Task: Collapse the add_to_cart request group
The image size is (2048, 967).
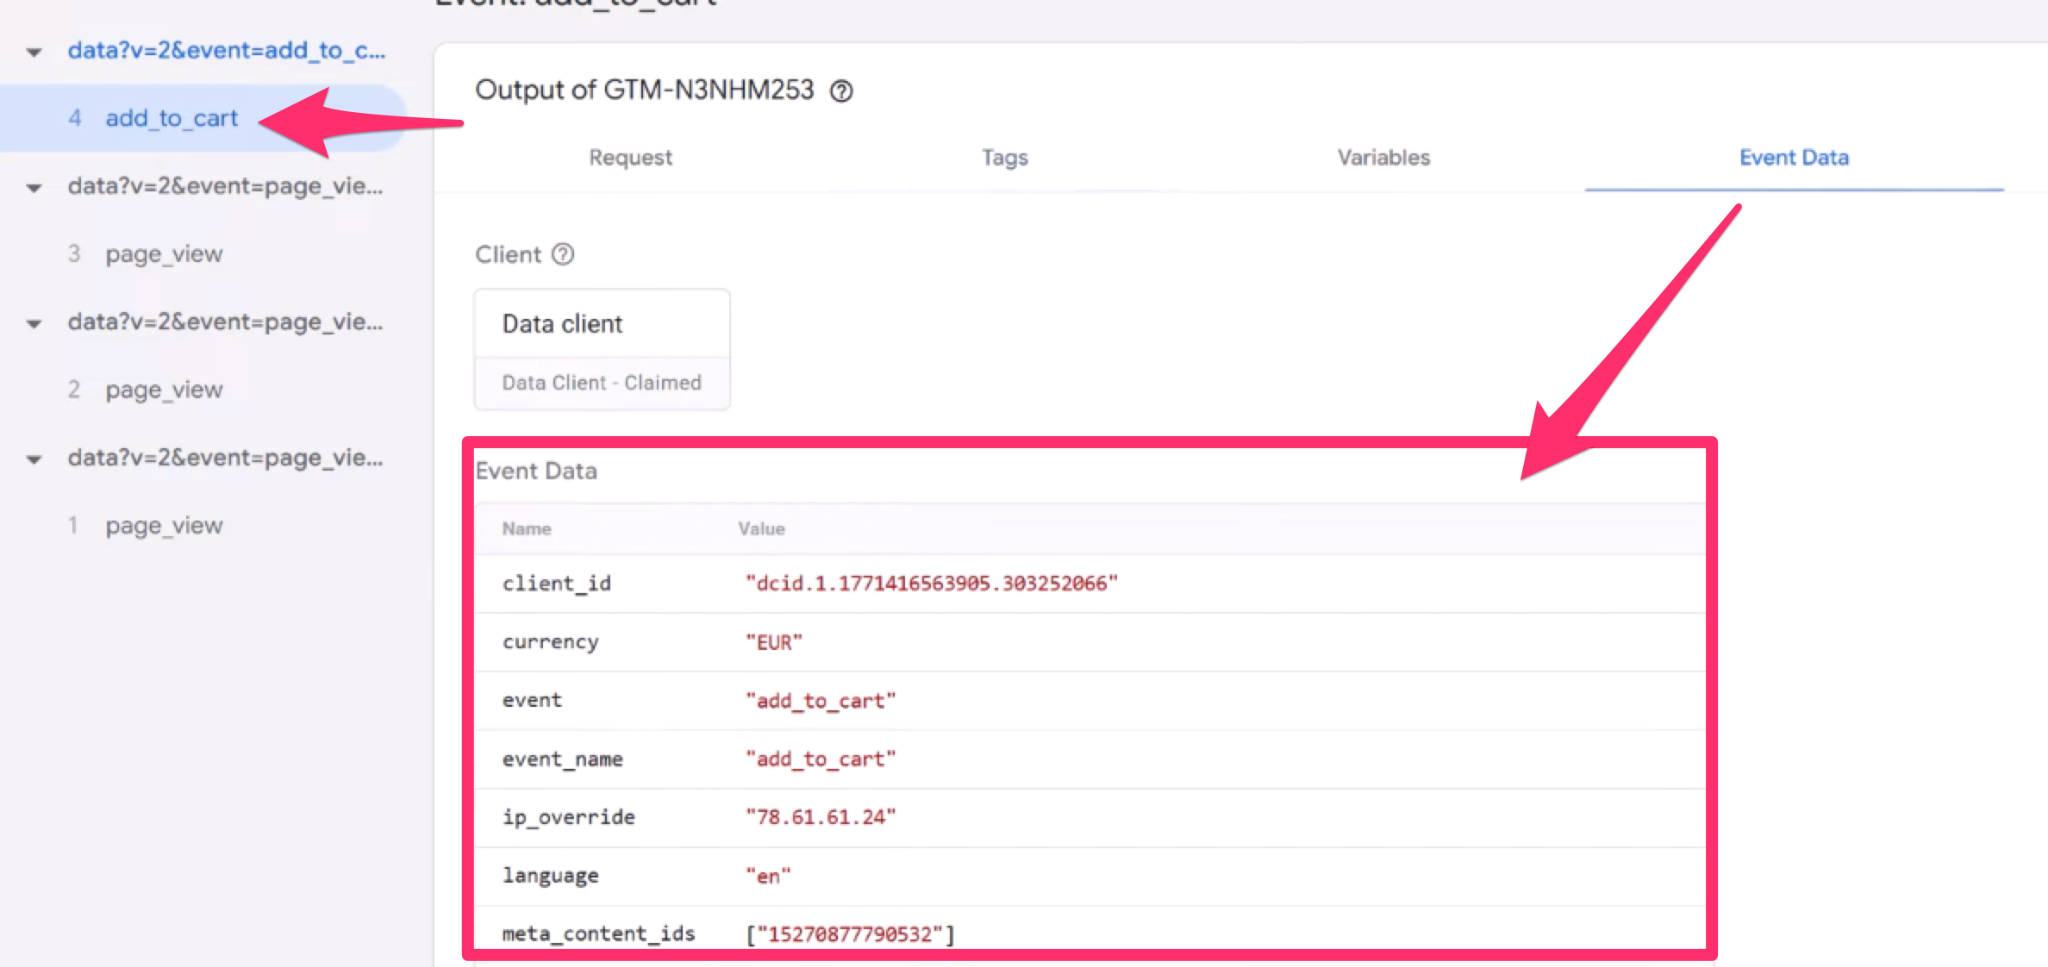Action: [x=34, y=52]
